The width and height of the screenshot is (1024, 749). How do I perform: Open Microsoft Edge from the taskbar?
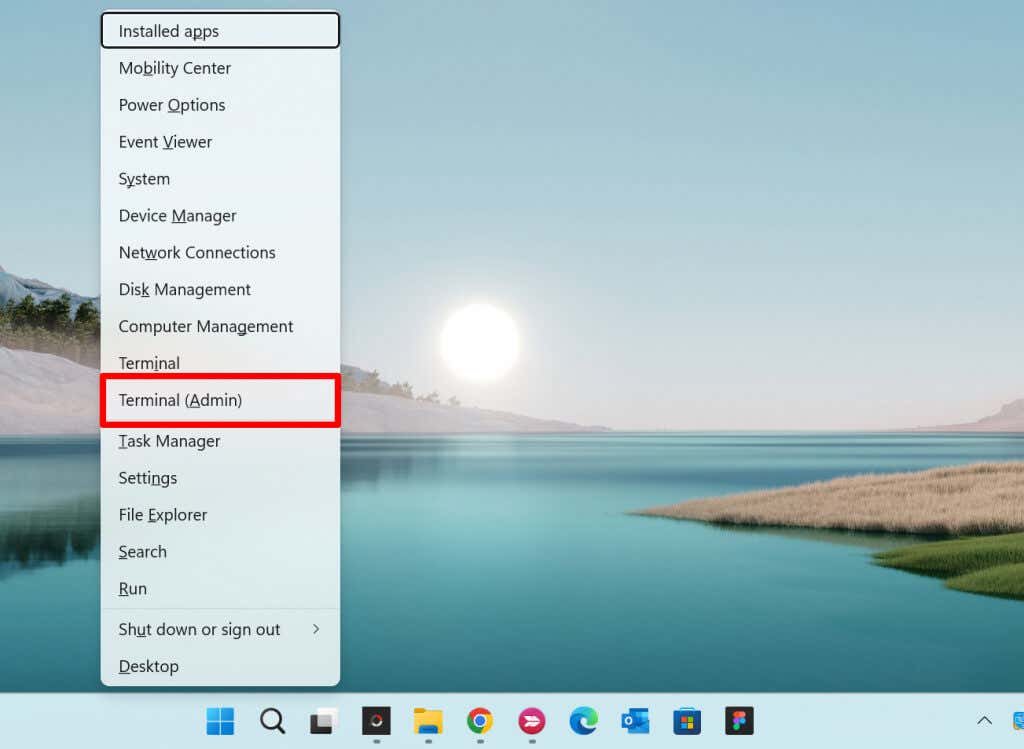point(584,720)
